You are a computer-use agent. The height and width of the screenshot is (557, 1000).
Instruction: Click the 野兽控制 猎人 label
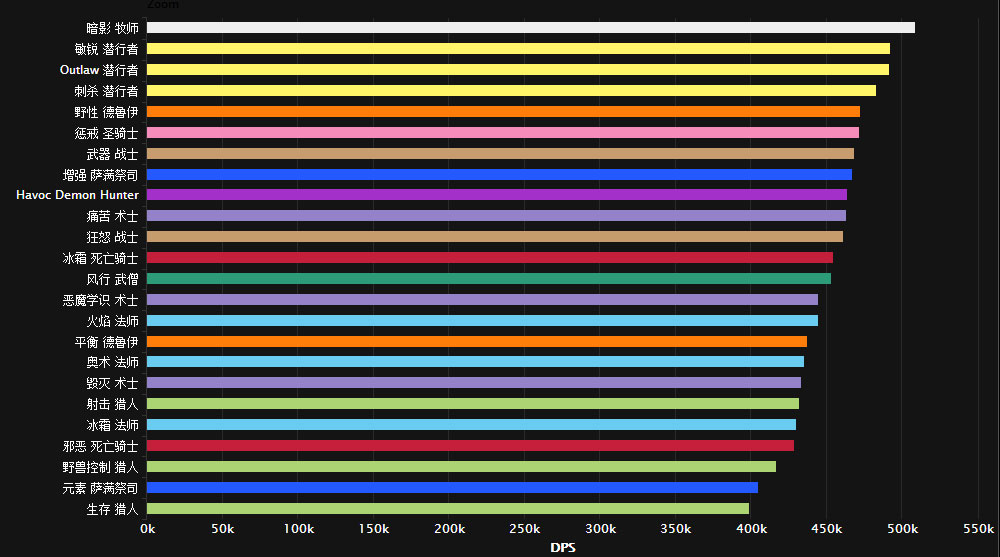point(100,468)
